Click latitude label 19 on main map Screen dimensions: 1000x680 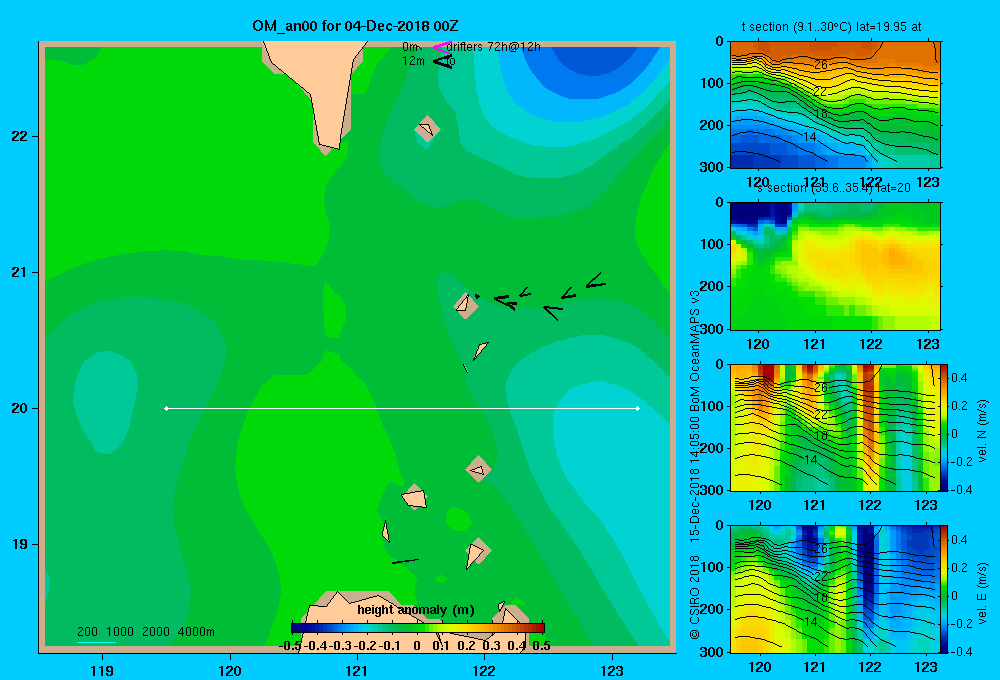click(20, 544)
